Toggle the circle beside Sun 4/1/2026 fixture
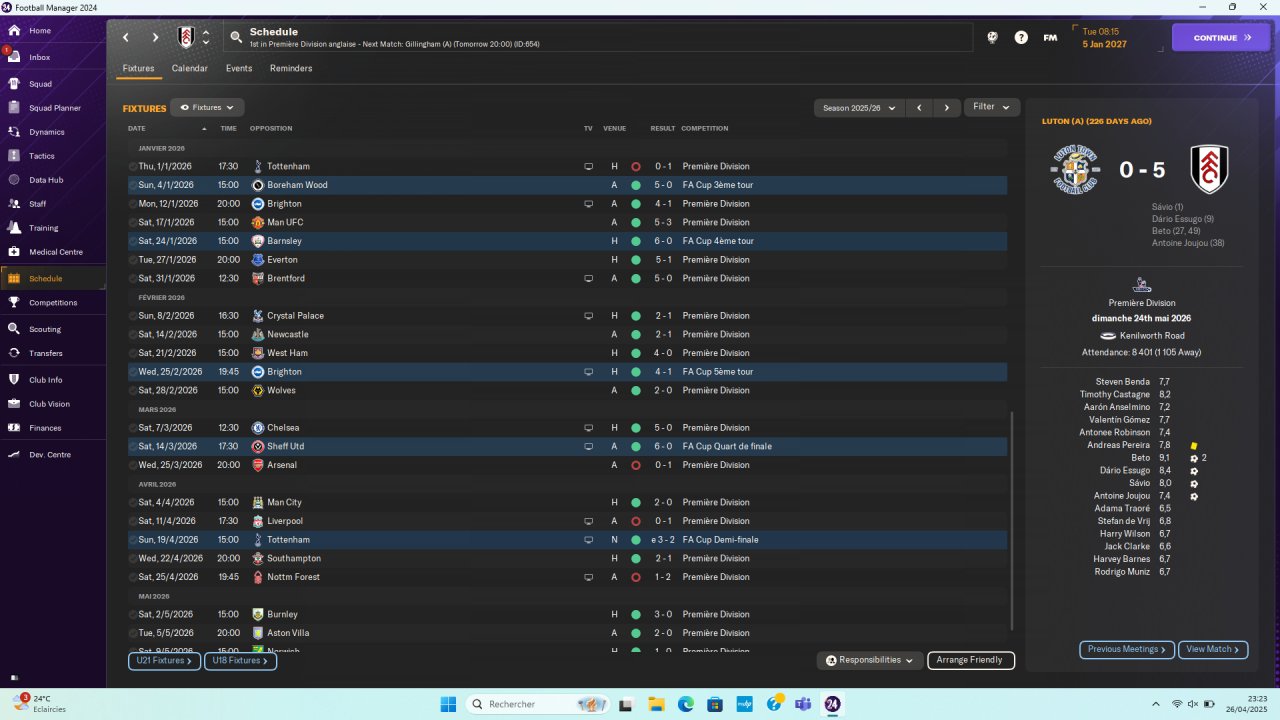 133,185
